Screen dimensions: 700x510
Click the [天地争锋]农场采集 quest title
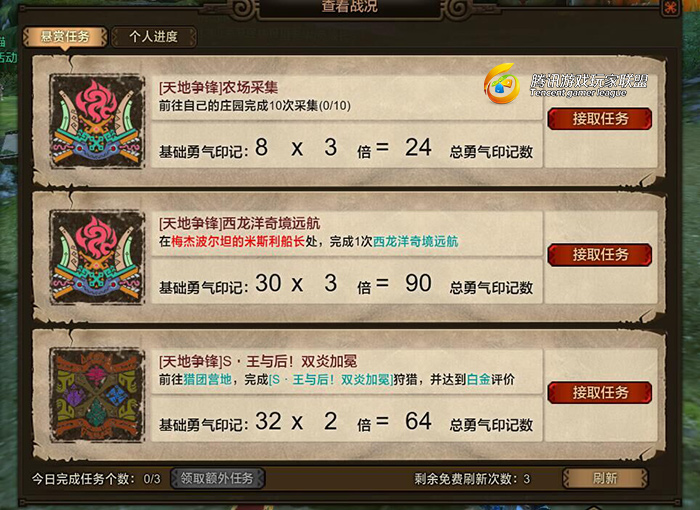[218, 88]
